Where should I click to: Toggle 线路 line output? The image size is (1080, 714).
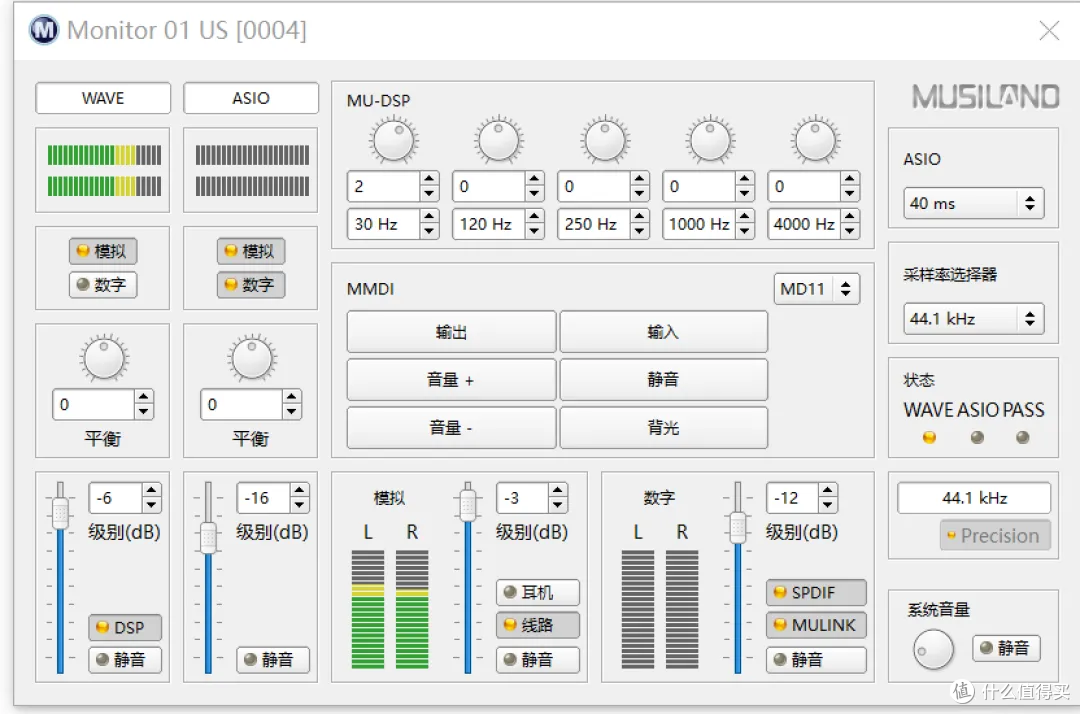[x=538, y=625]
